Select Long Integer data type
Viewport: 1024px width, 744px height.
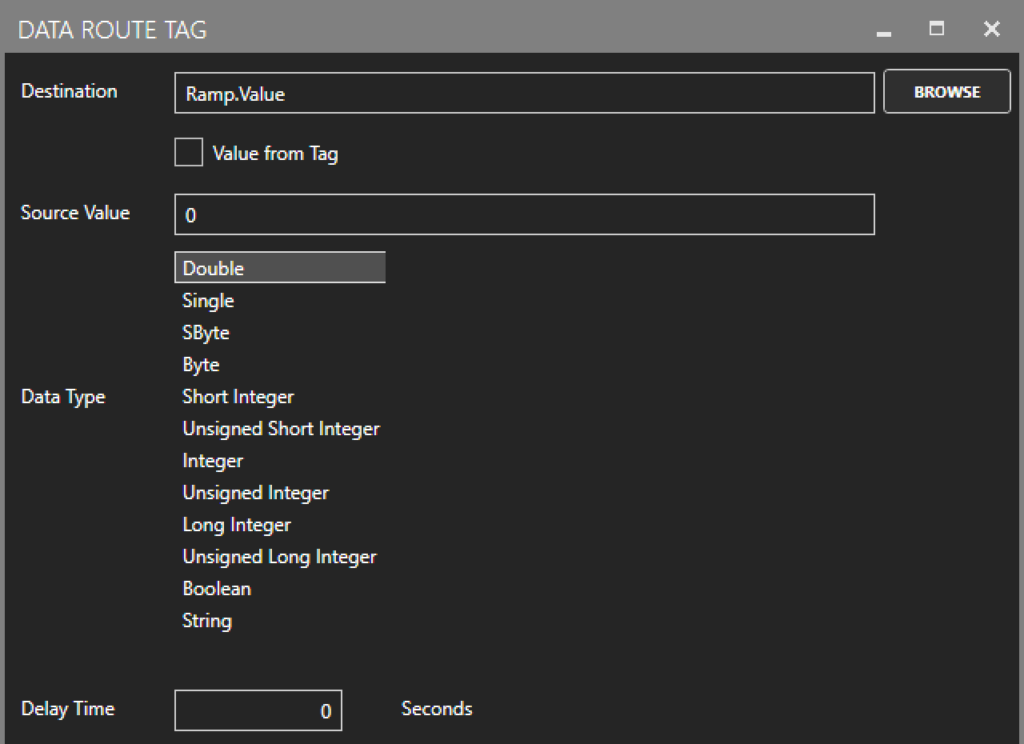(x=237, y=525)
